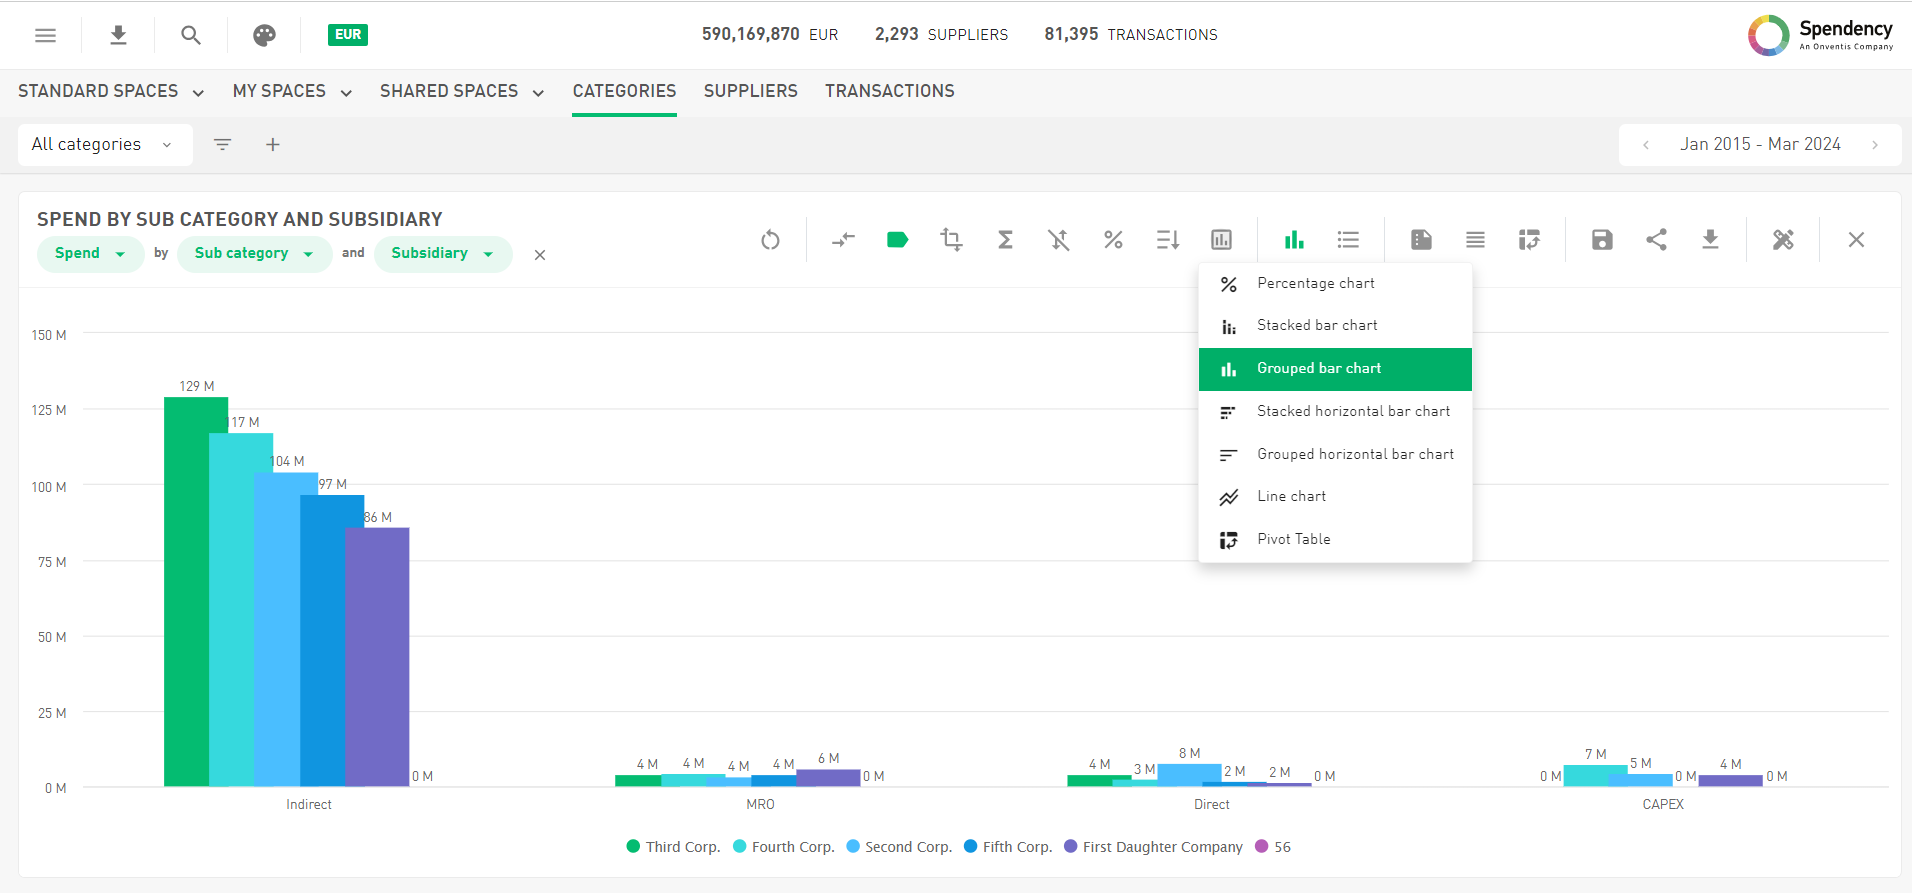Select Stacked bar chart from menu

1316,326
